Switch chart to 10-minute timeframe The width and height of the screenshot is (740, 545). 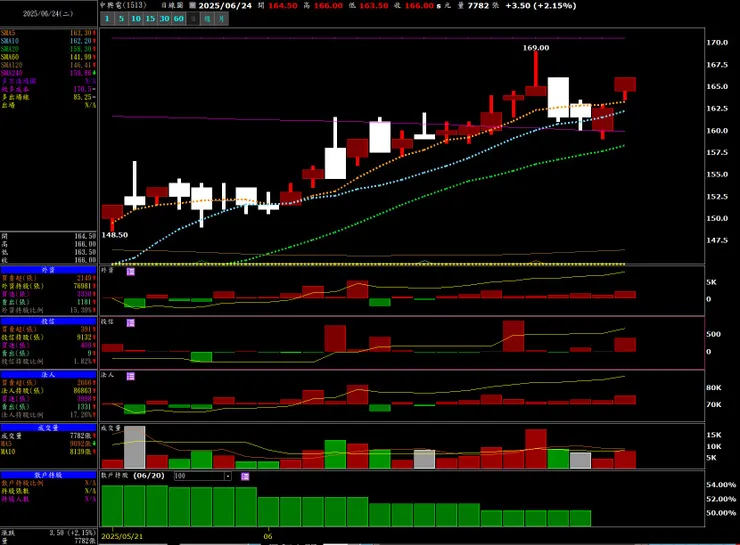click(136, 19)
